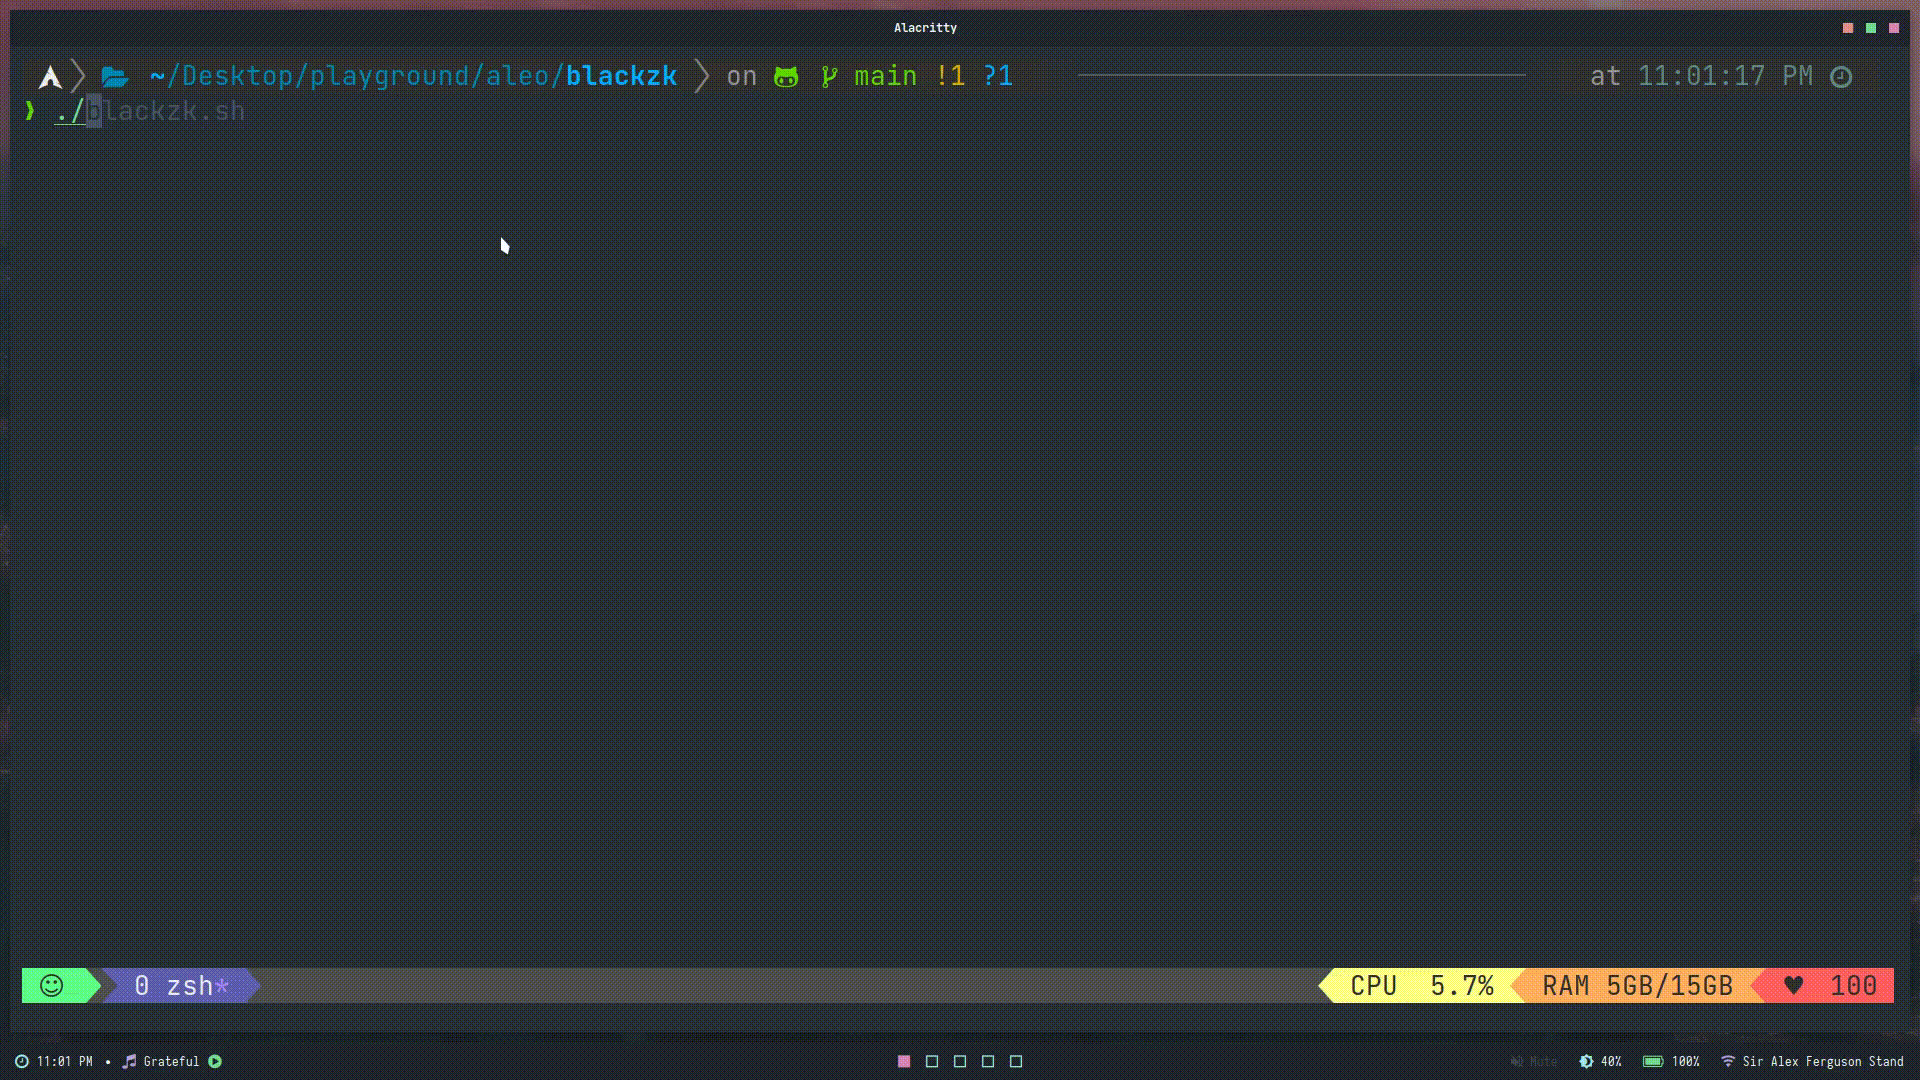Click the panel clock showing 11:01 PM
The height and width of the screenshot is (1080, 1920).
54,1061
